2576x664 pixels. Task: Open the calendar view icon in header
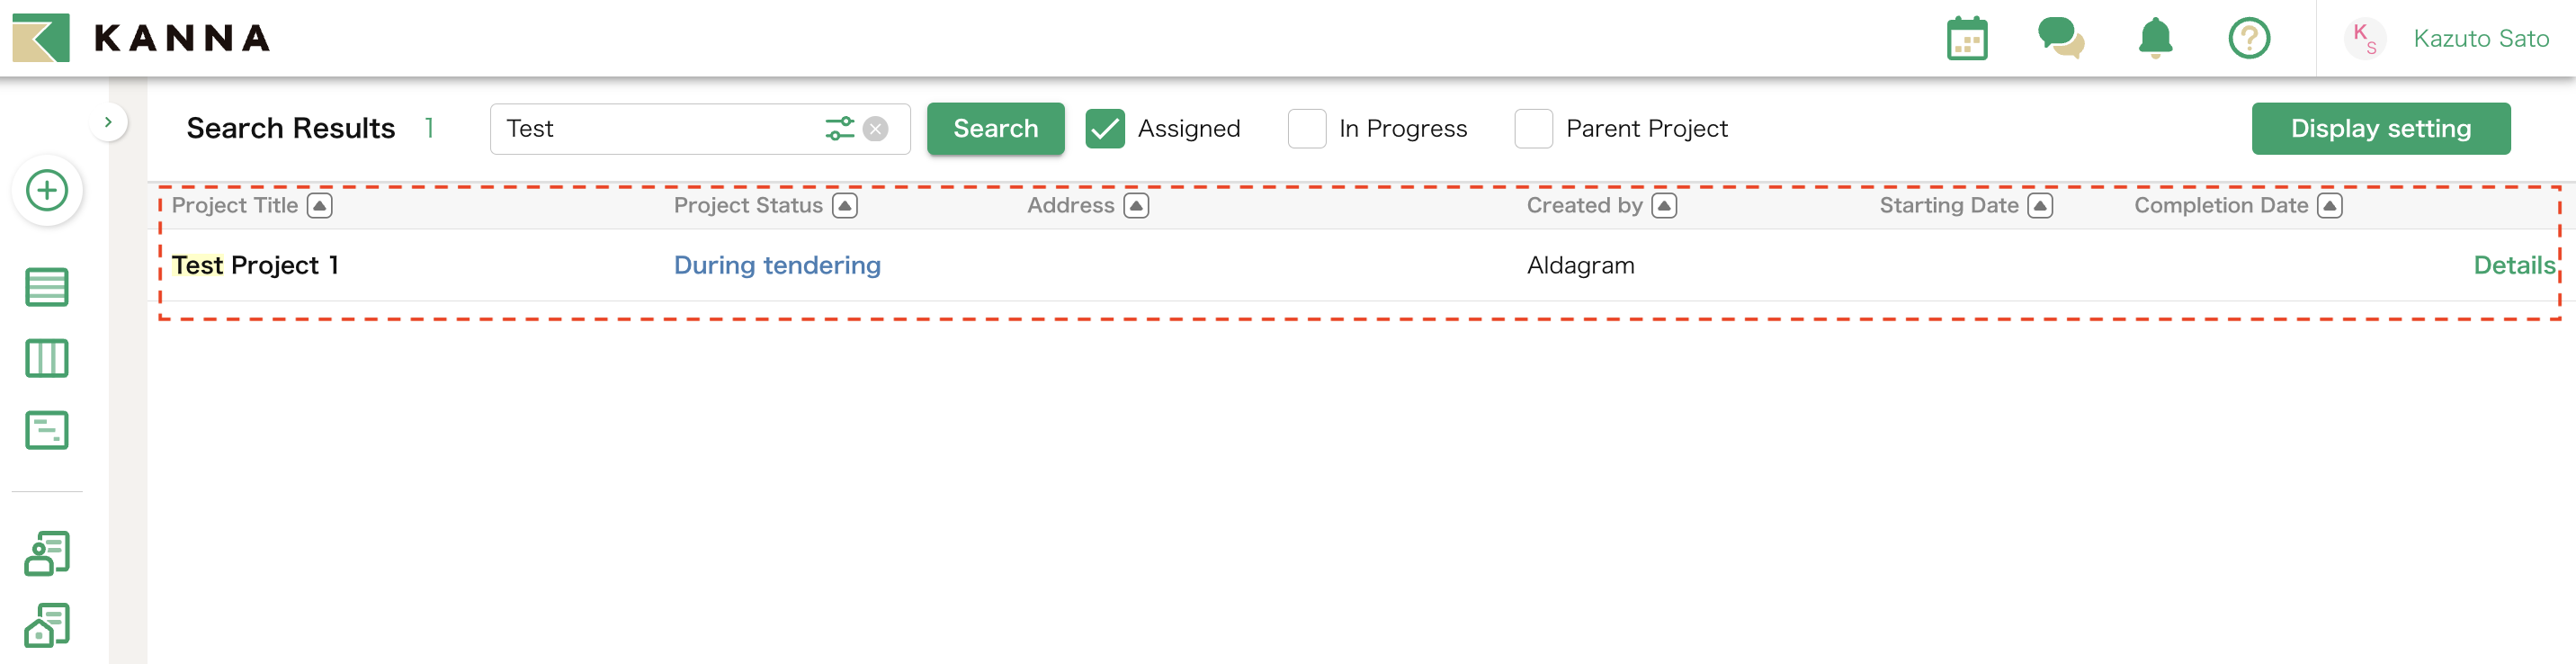1965,38
